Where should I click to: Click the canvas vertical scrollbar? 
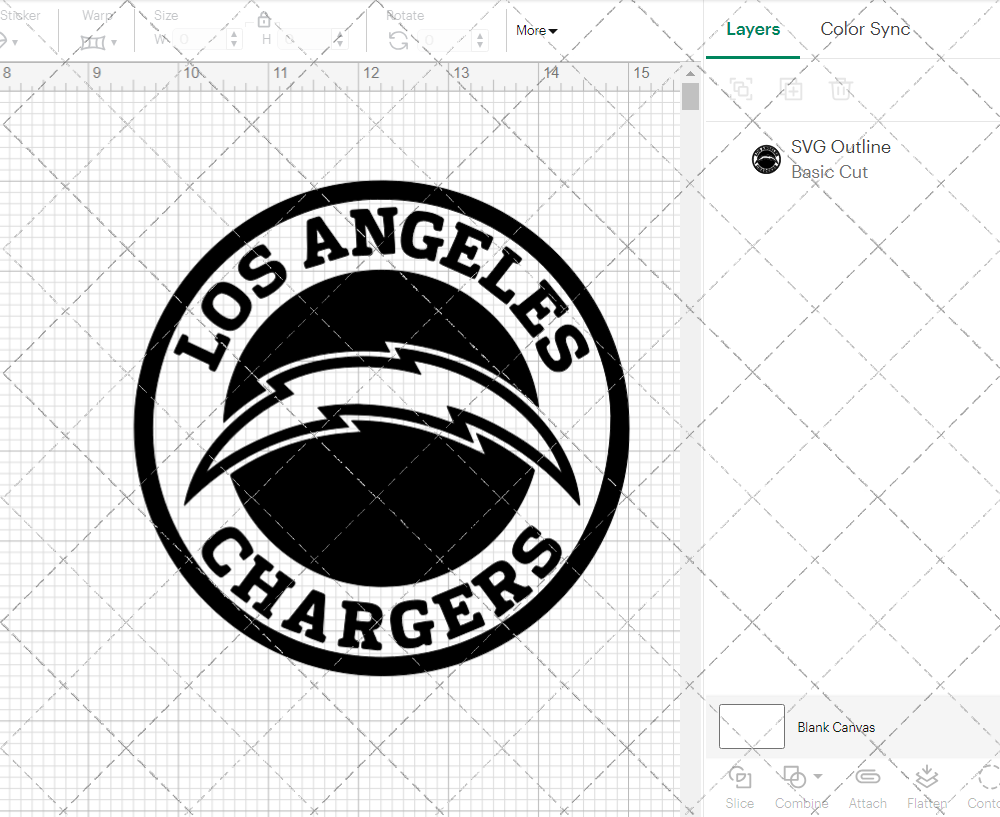[689, 96]
